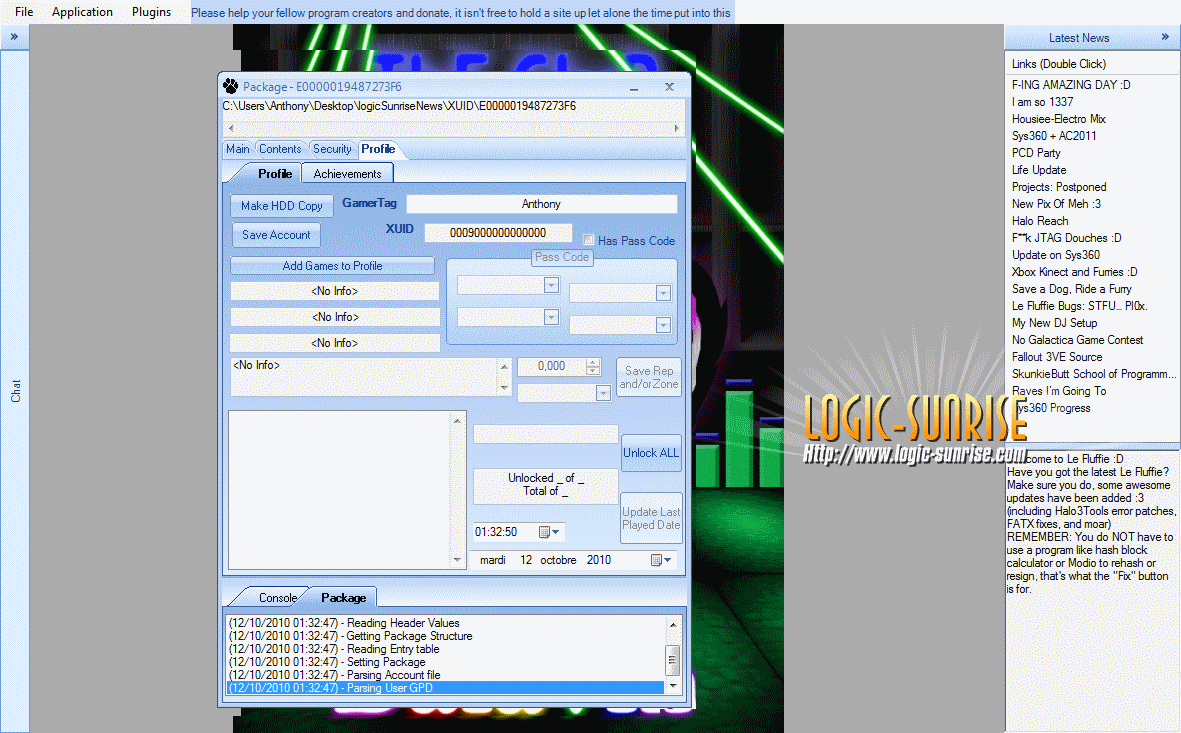
Task: Select the Profile sub-tab
Action: click(x=274, y=173)
